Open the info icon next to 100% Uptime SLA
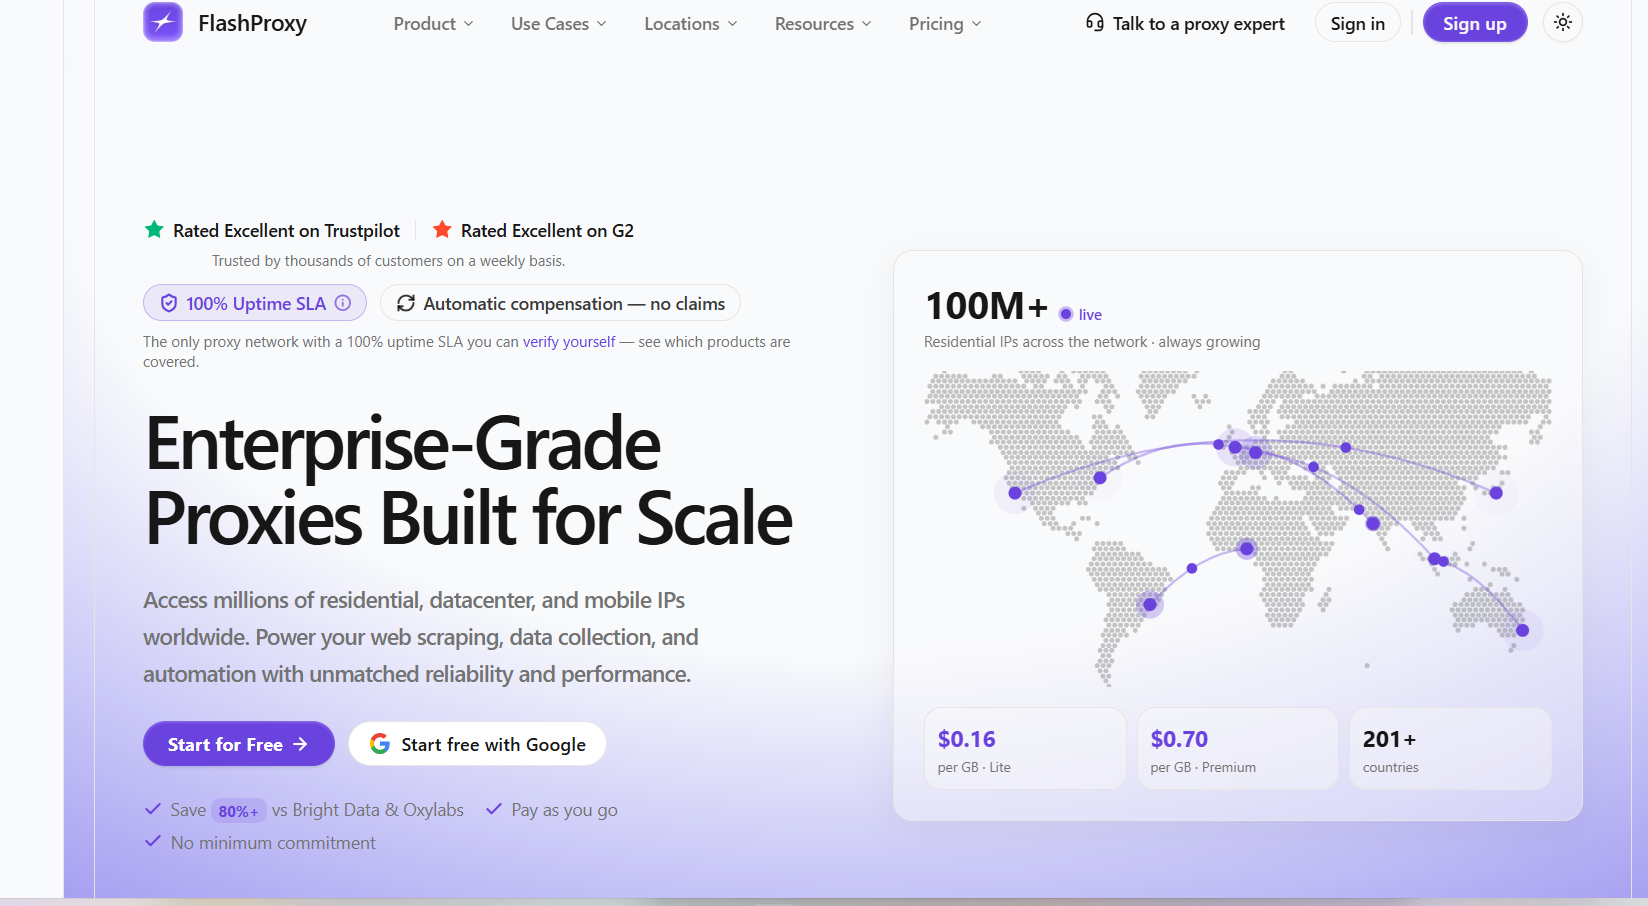This screenshot has width=1648, height=906. pyautogui.click(x=343, y=303)
